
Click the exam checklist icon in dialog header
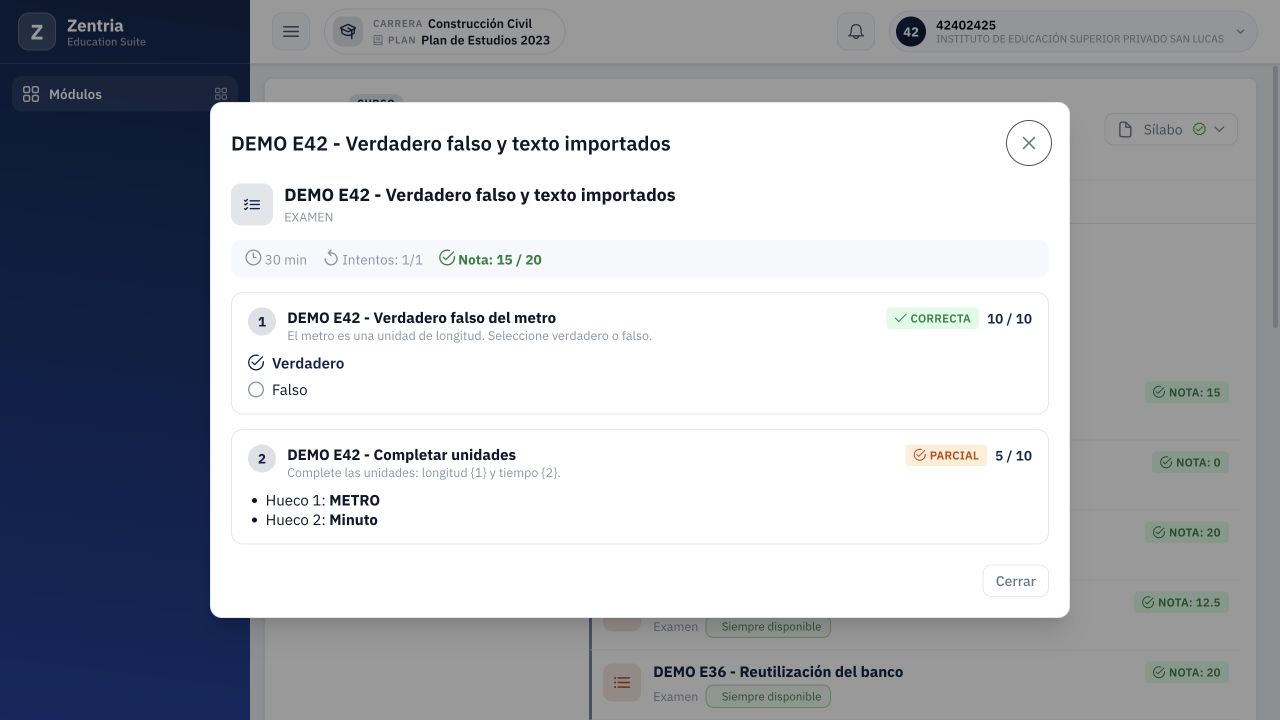tap(252, 204)
